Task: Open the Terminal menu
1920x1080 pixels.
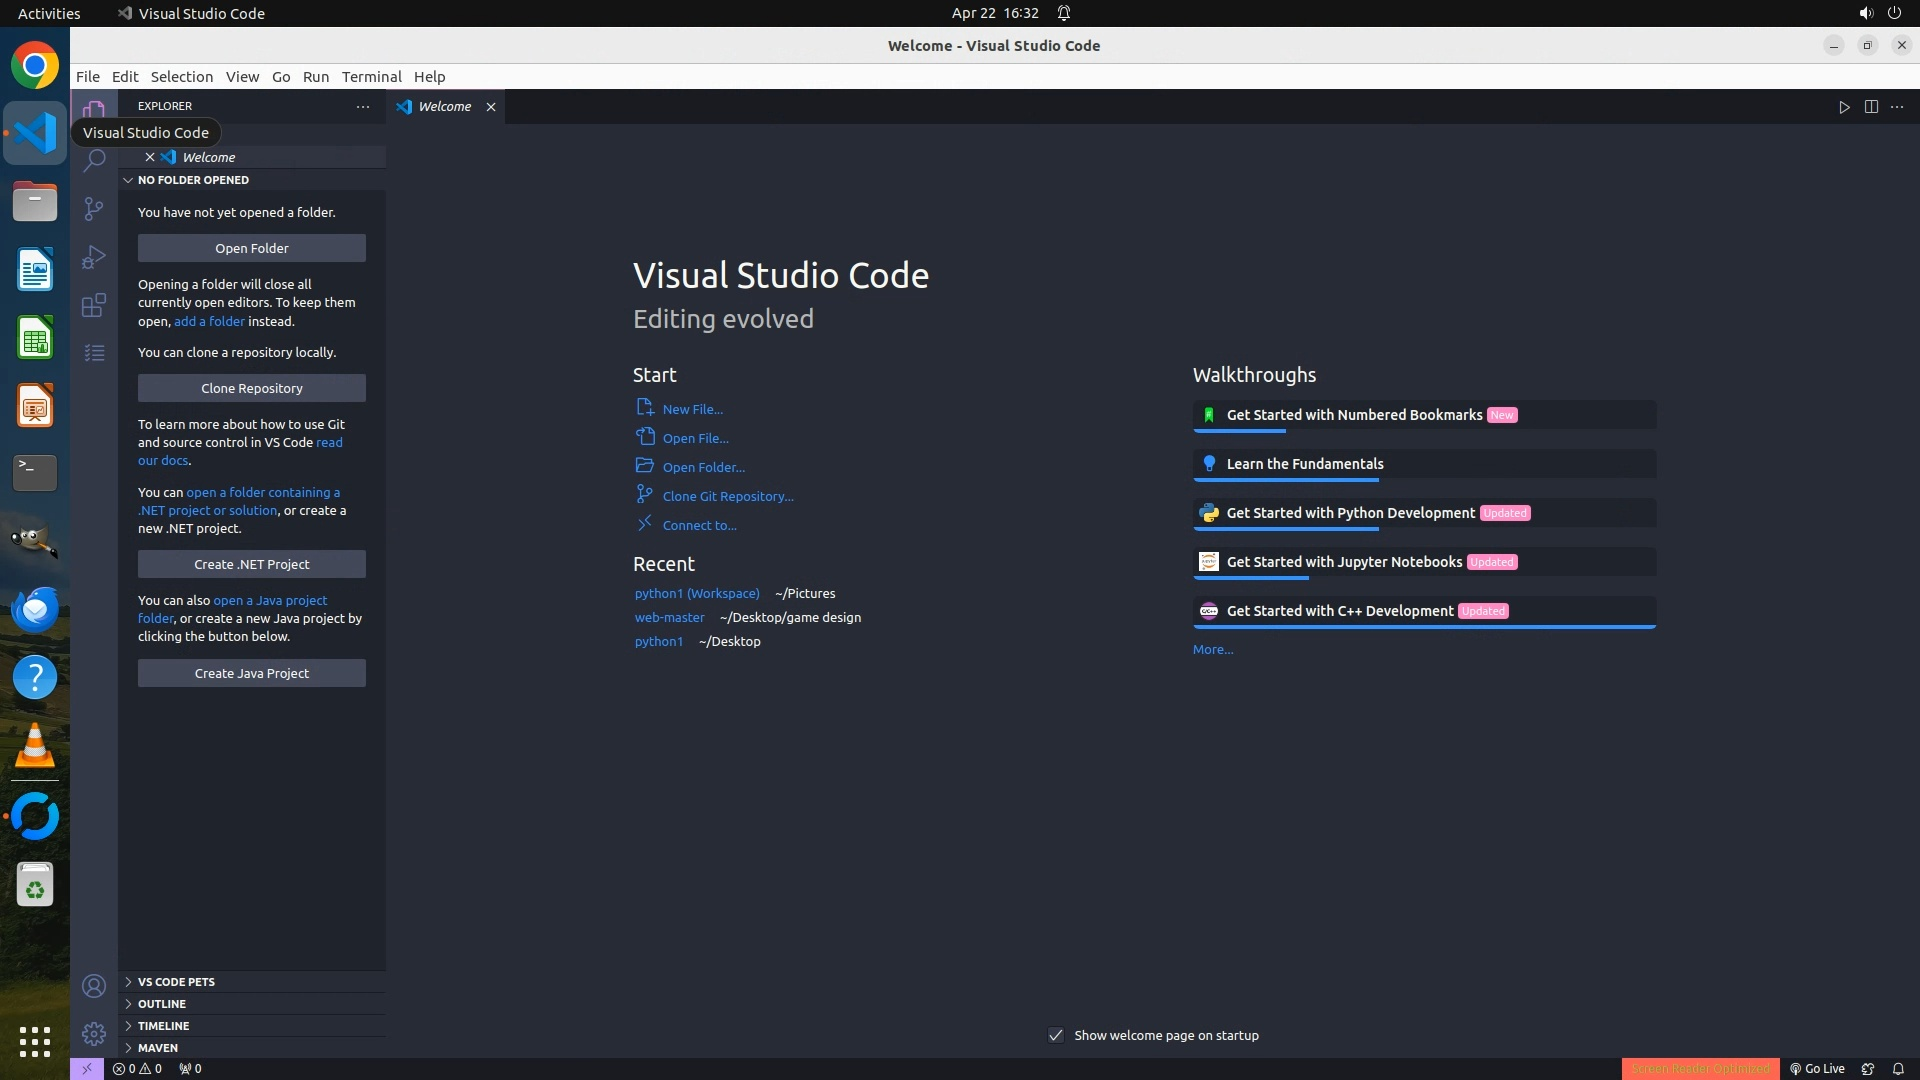Action: [x=371, y=77]
